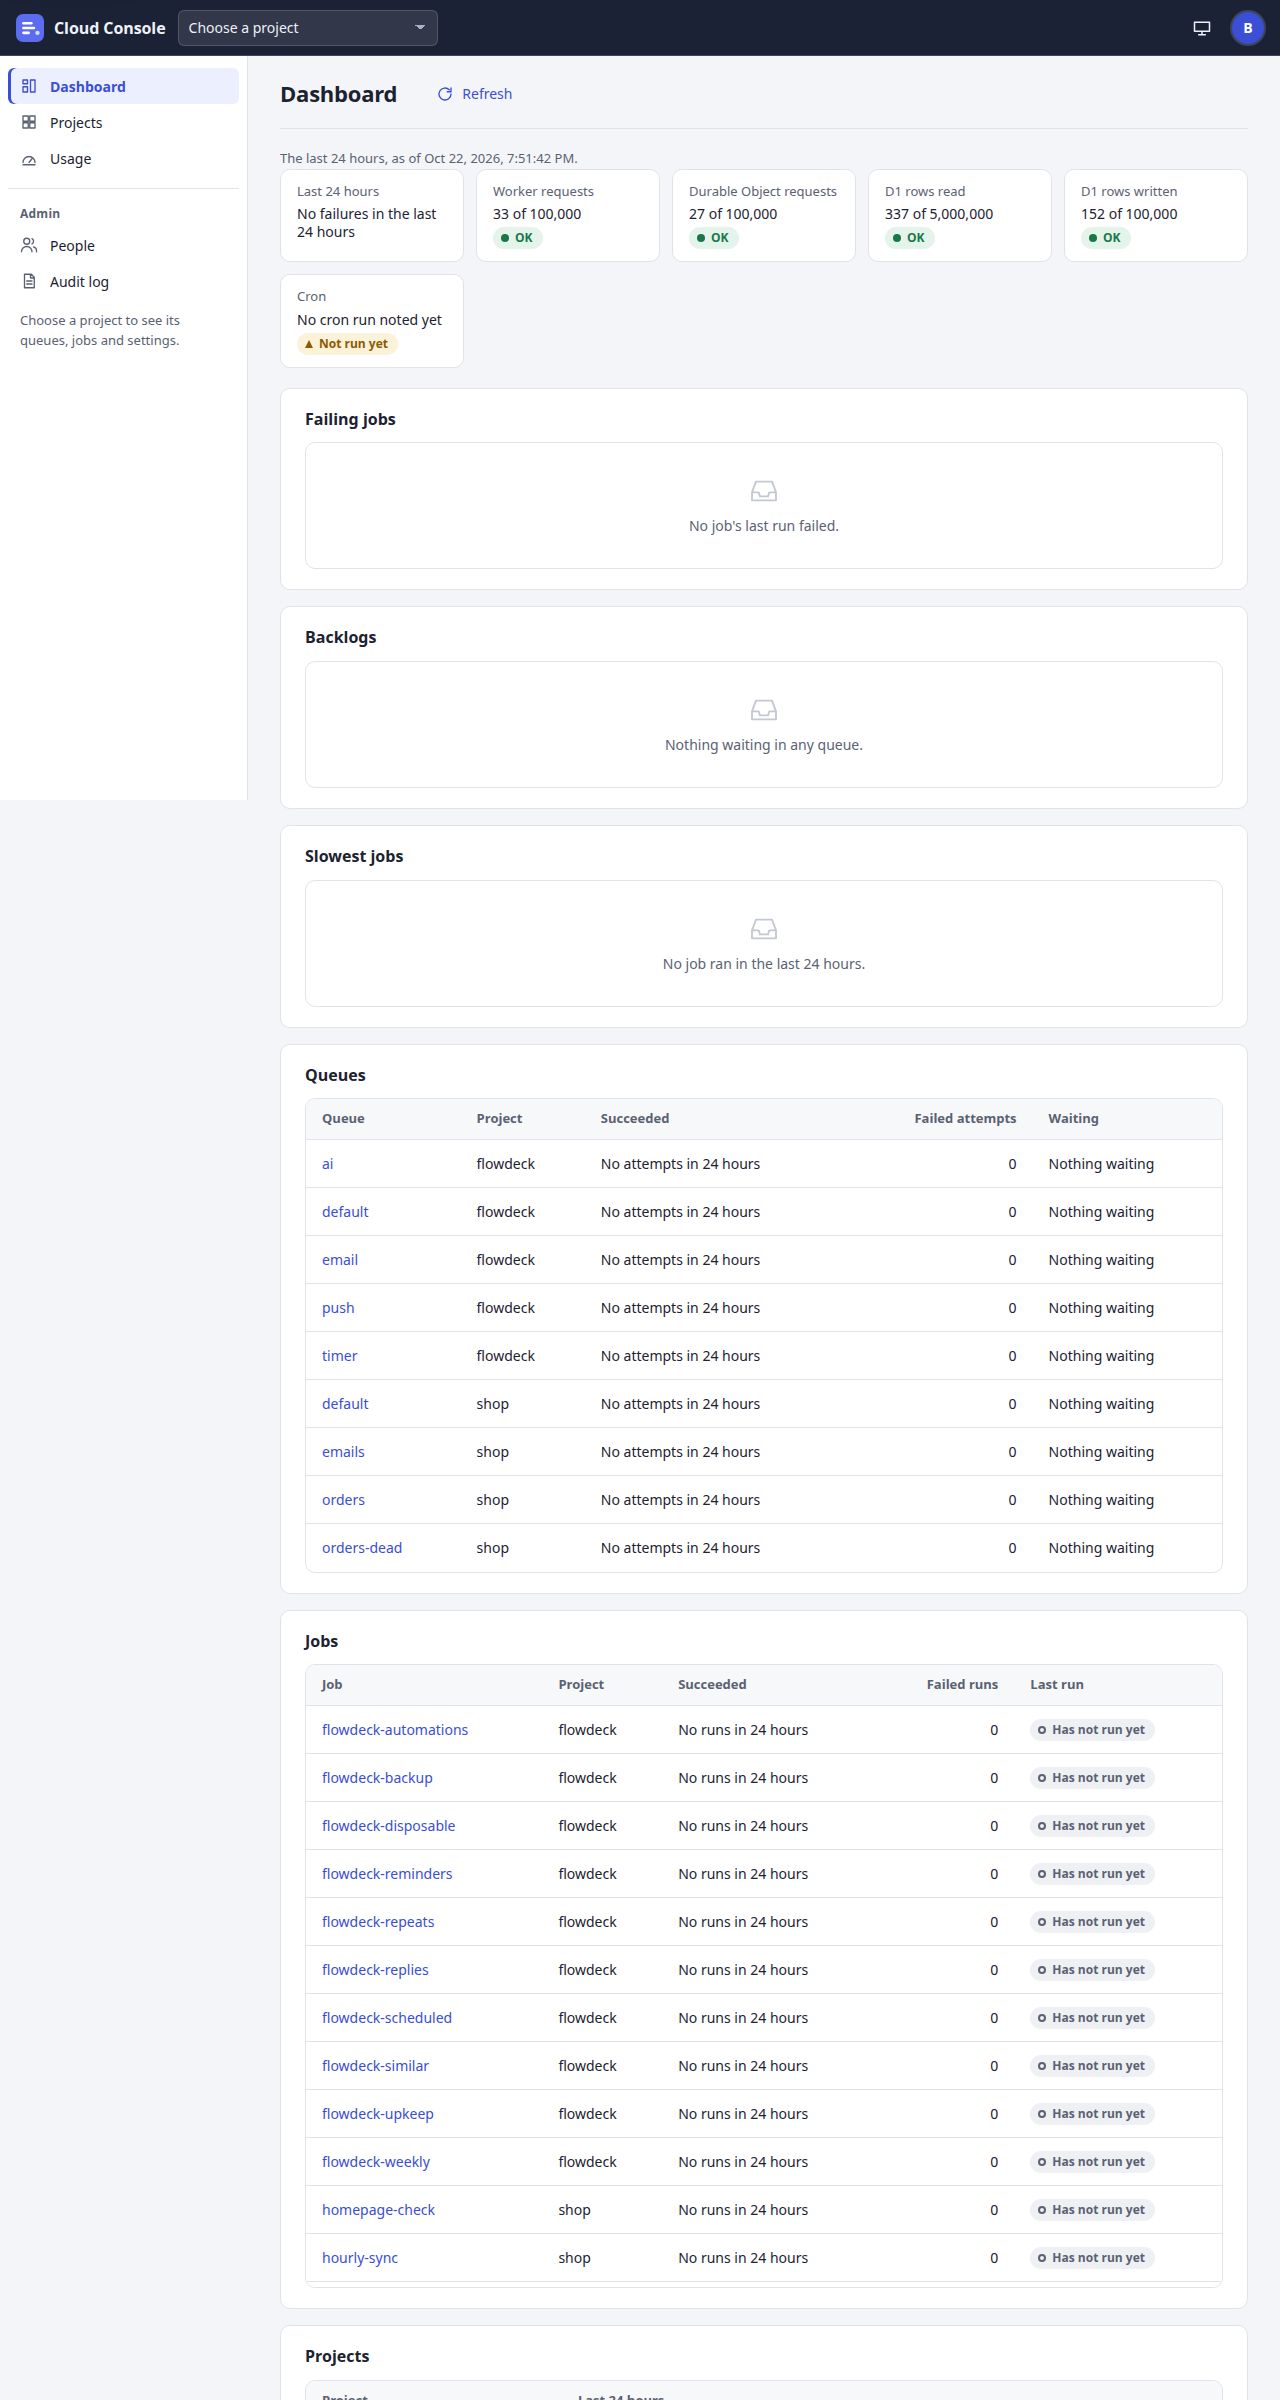
Task: Click the "Failed attempts" column header in Queues
Action: (x=965, y=1119)
